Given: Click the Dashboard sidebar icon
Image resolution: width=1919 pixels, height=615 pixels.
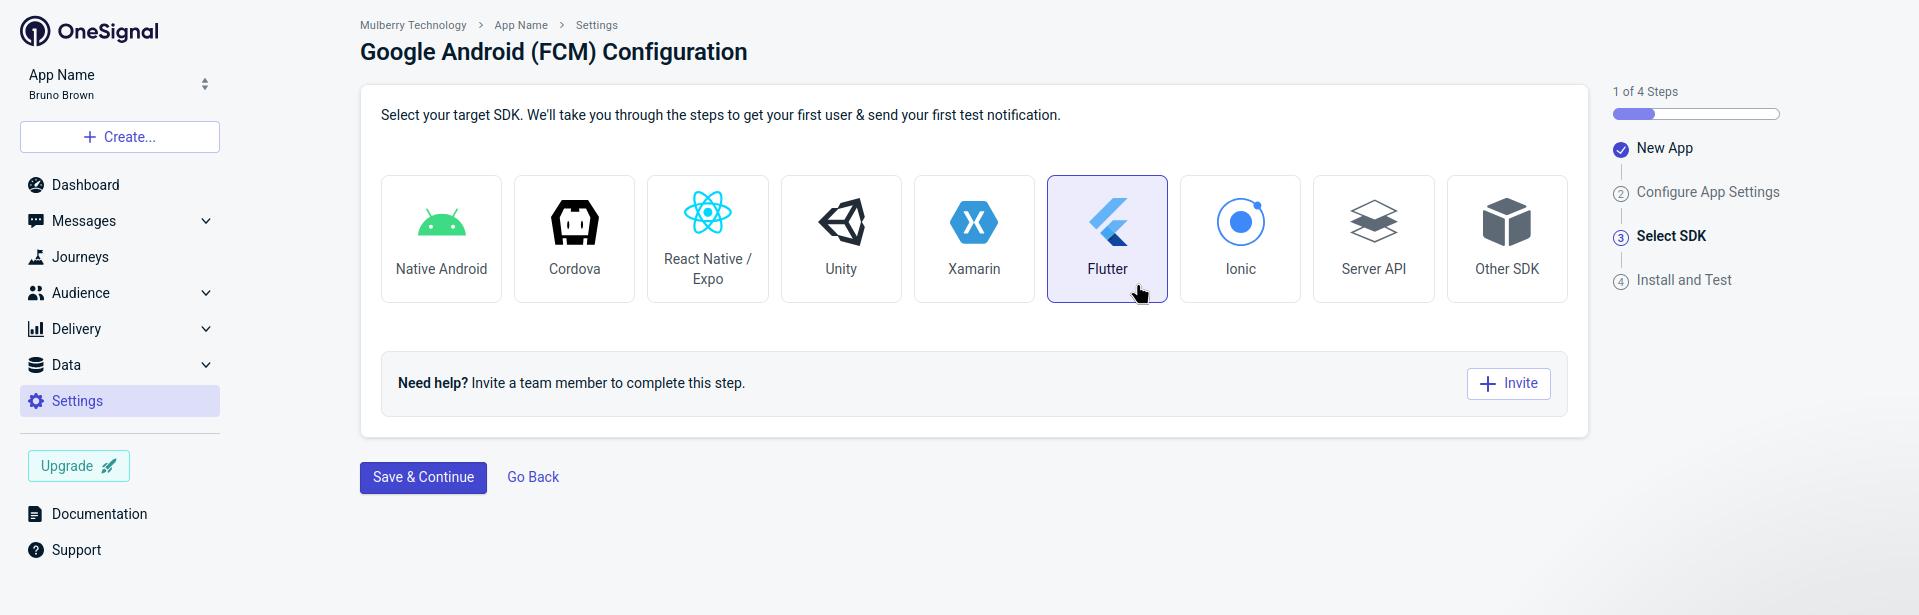Looking at the screenshot, I should [36, 185].
